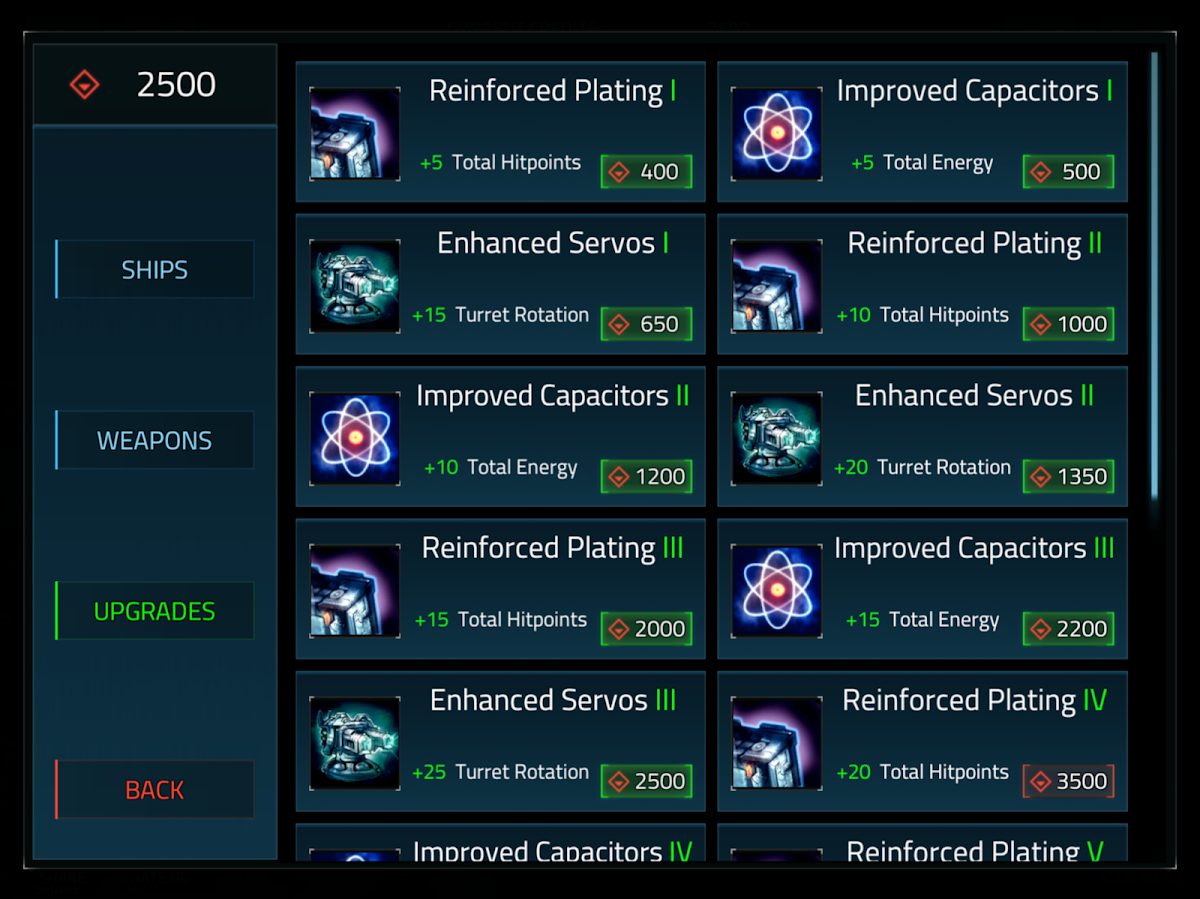Click the 2500 credits balance display
1200x899 pixels.
(155, 85)
